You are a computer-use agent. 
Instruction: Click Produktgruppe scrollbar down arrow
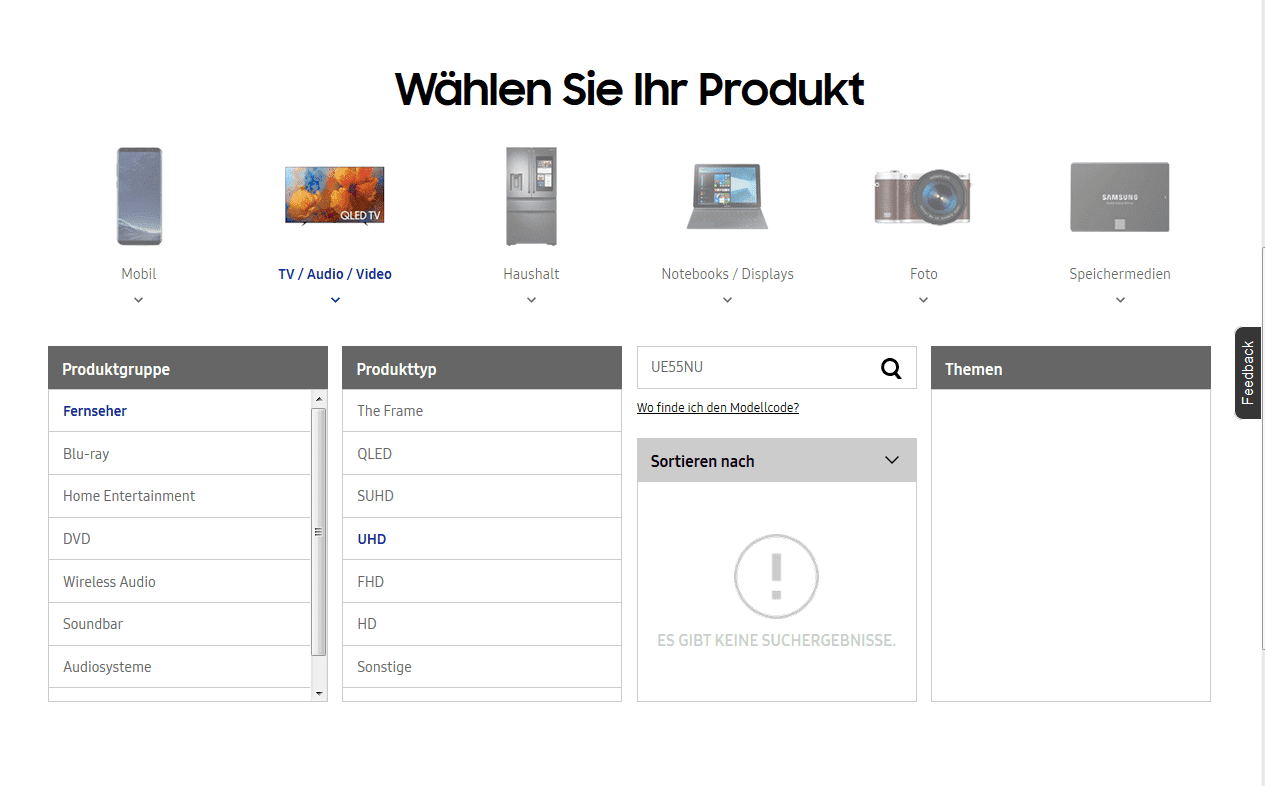point(319,693)
